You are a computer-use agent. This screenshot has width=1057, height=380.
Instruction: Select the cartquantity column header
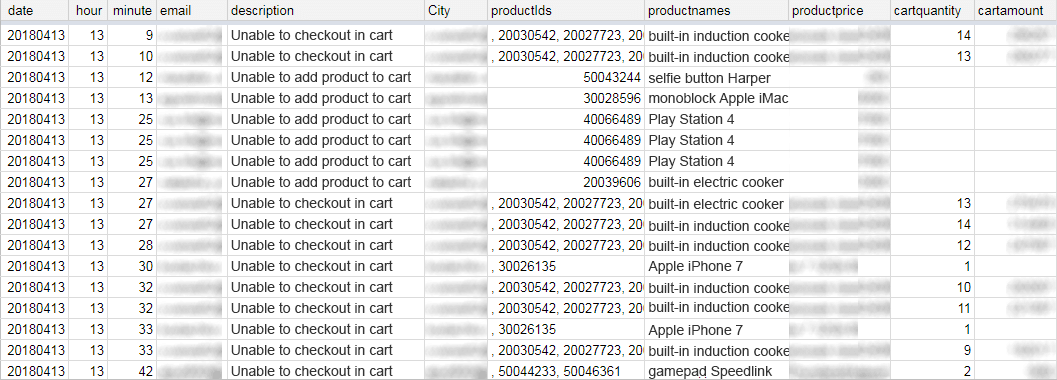coord(932,11)
